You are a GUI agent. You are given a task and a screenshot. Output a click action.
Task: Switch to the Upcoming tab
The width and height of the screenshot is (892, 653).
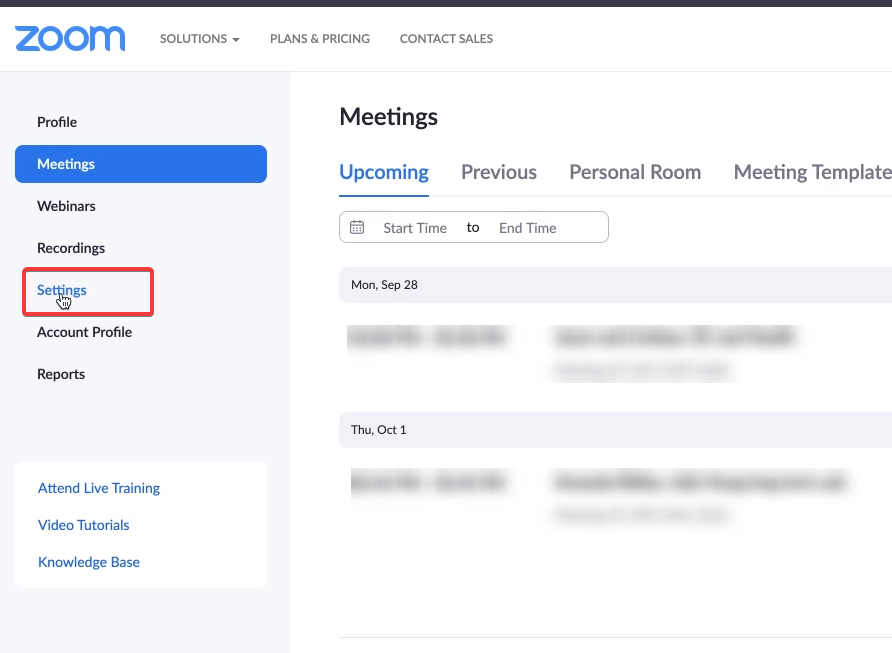pos(384,172)
